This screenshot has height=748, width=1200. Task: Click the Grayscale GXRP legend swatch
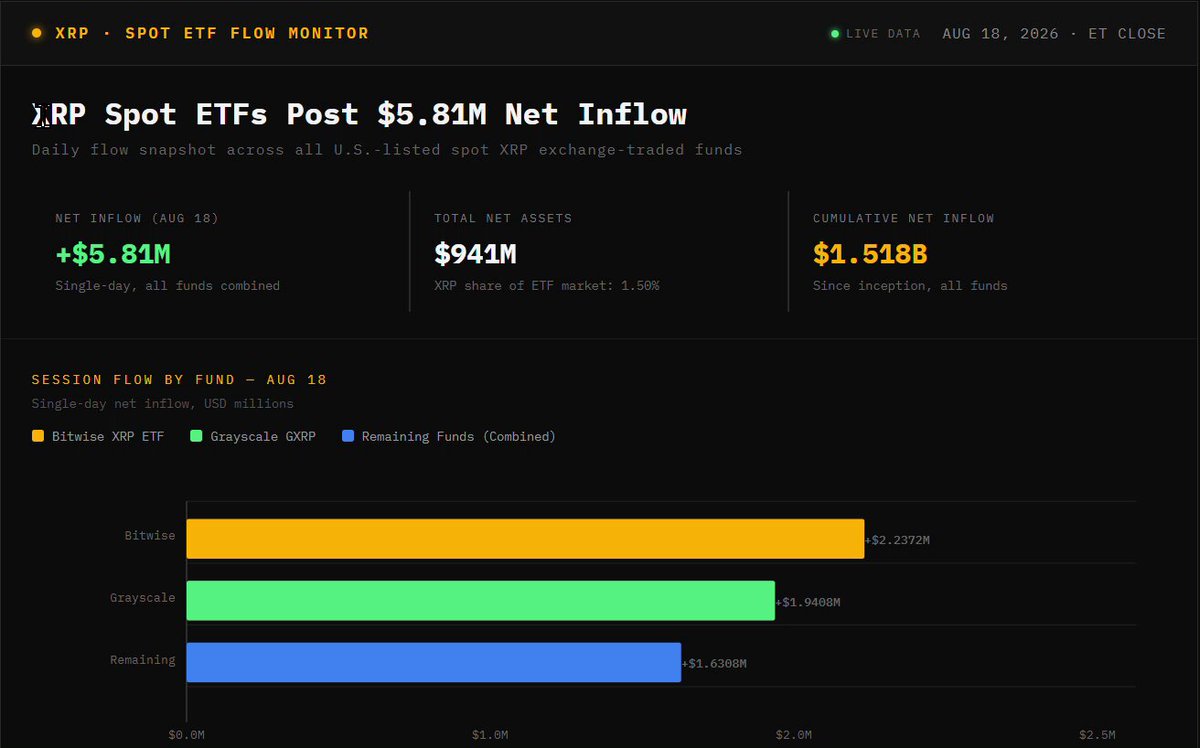pos(196,436)
